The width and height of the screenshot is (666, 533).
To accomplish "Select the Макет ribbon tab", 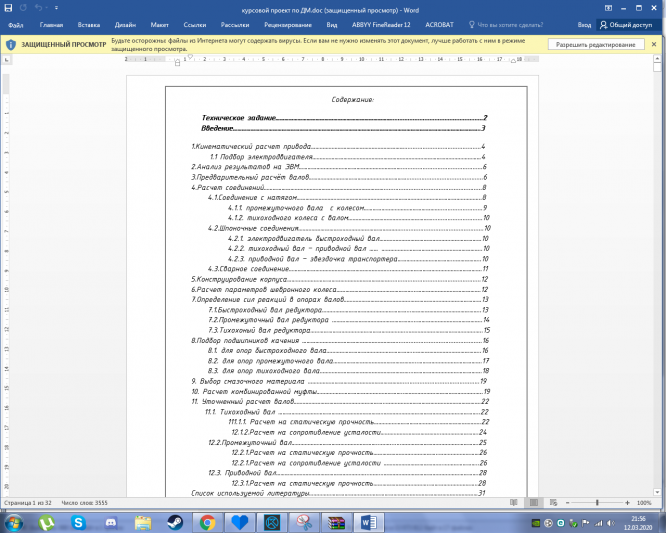I will (x=160, y=25).
